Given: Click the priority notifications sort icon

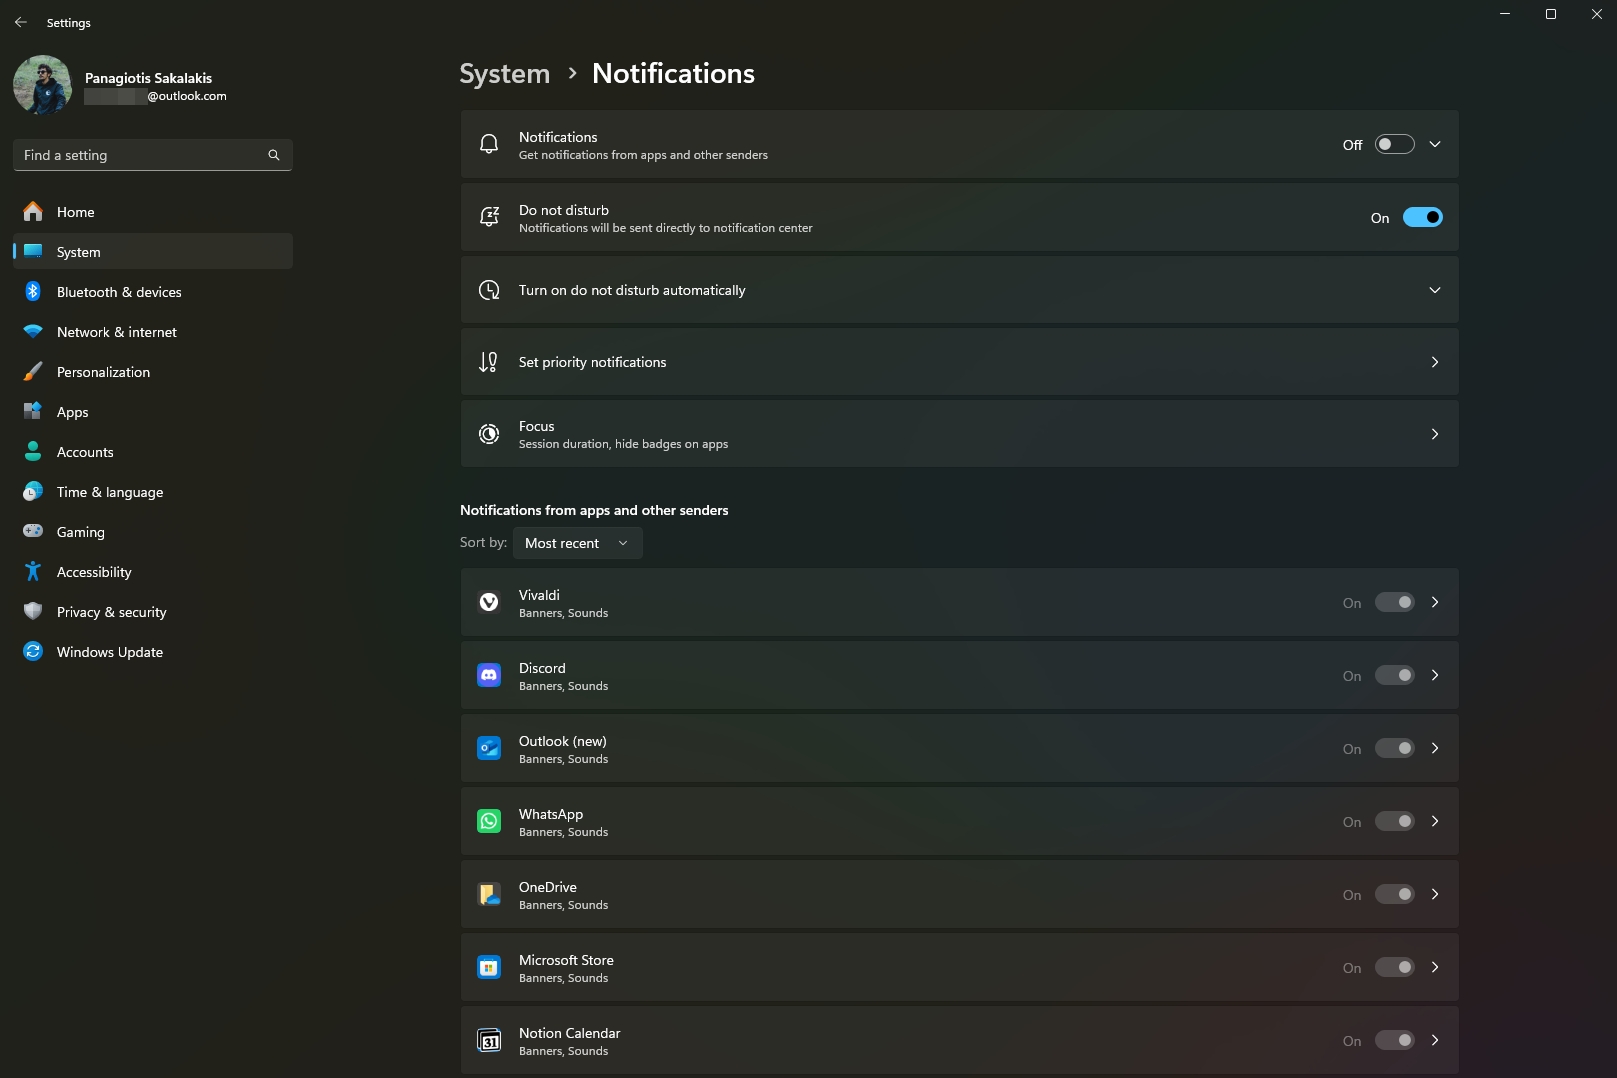Looking at the screenshot, I should pos(489,362).
